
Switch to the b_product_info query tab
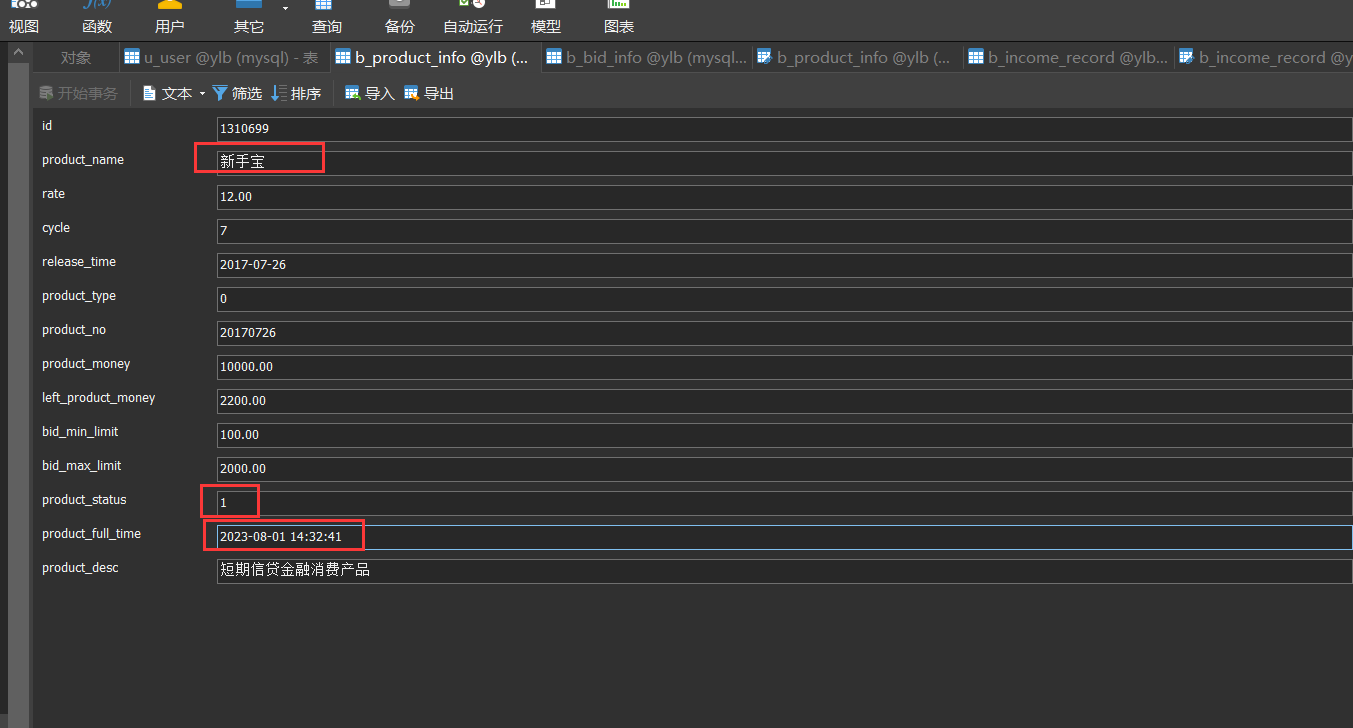(x=857, y=58)
